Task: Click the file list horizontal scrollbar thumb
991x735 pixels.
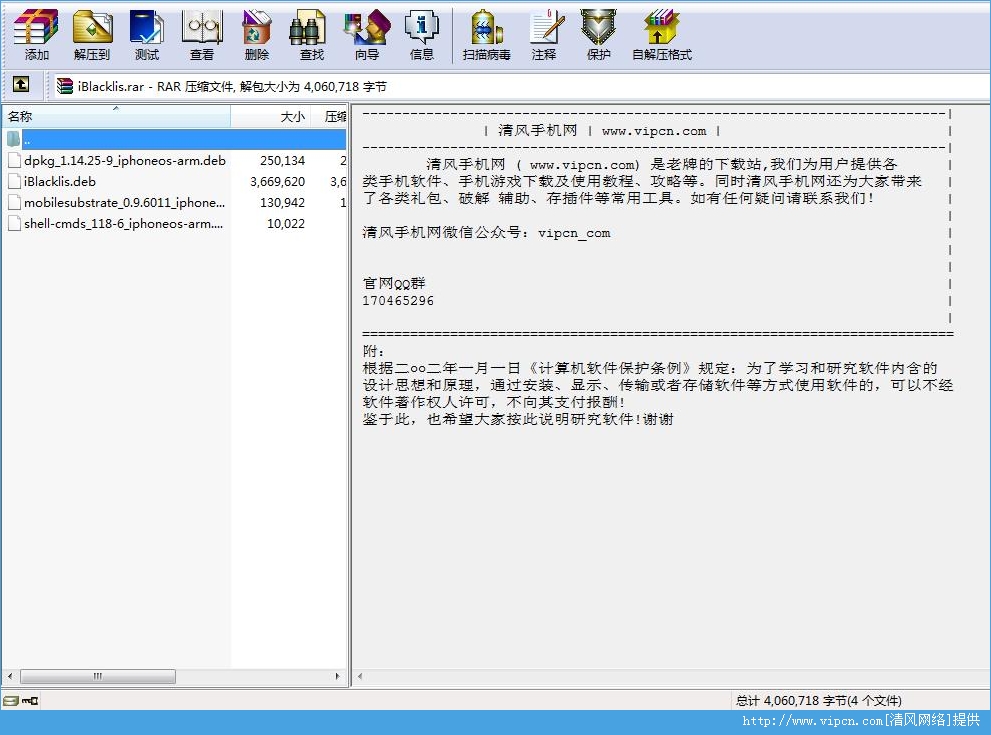Action: click(97, 677)
